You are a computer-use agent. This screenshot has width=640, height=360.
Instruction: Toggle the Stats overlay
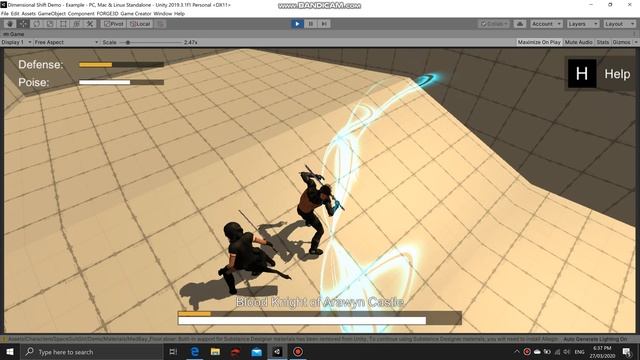coord(602,42)
